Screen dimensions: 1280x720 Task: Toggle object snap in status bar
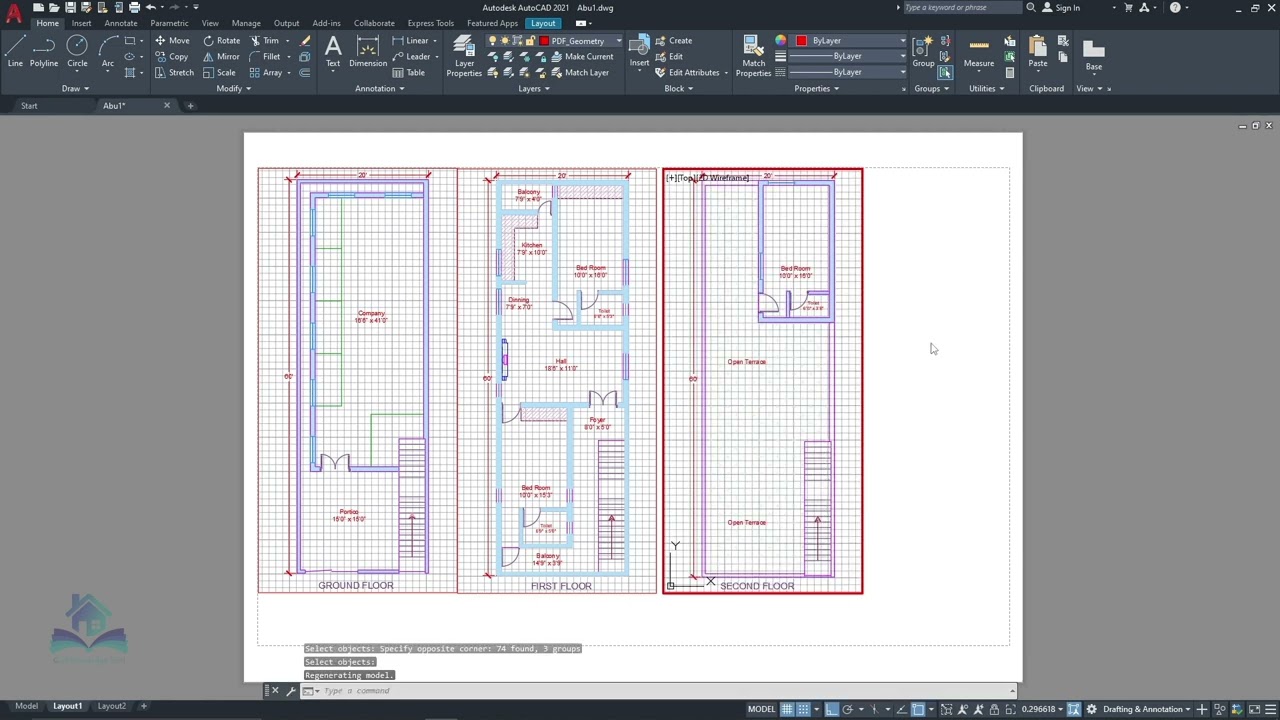click(918, 709)
